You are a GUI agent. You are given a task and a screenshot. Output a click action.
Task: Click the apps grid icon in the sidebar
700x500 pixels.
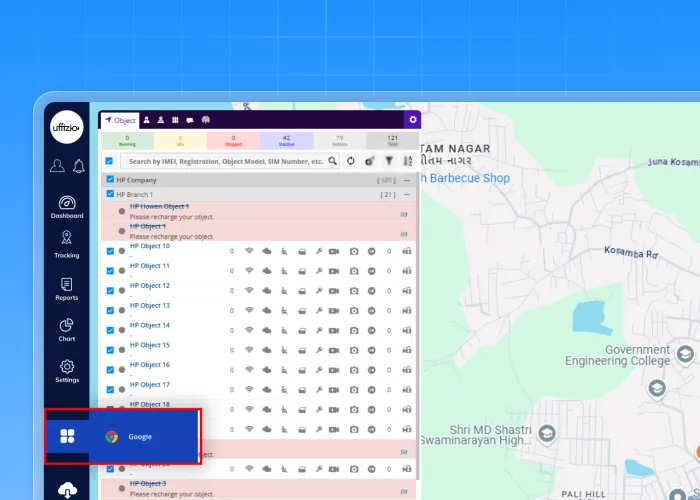click(x=67, y=436)
